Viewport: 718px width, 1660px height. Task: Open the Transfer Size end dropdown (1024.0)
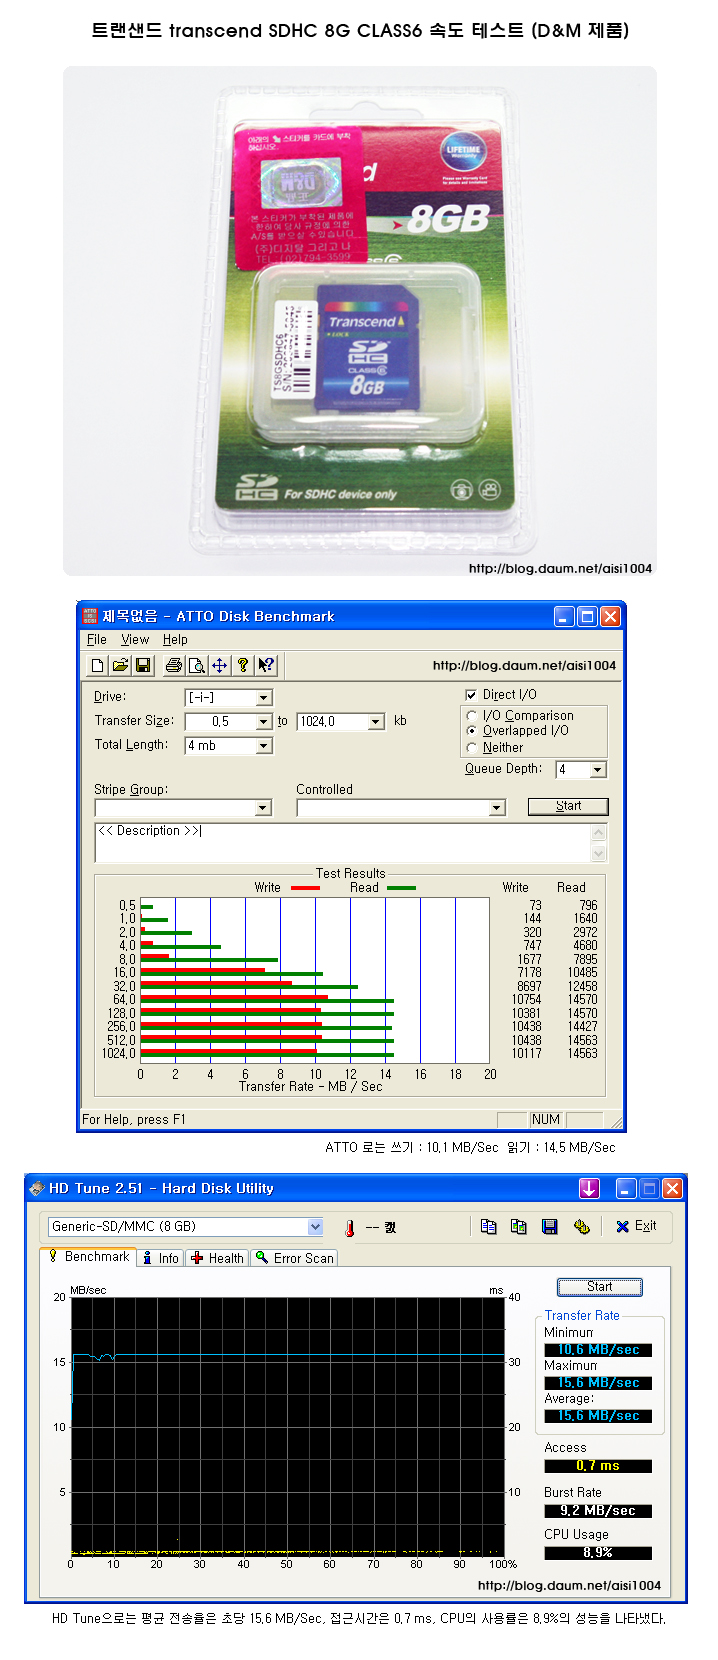click(x=376, y=722)
